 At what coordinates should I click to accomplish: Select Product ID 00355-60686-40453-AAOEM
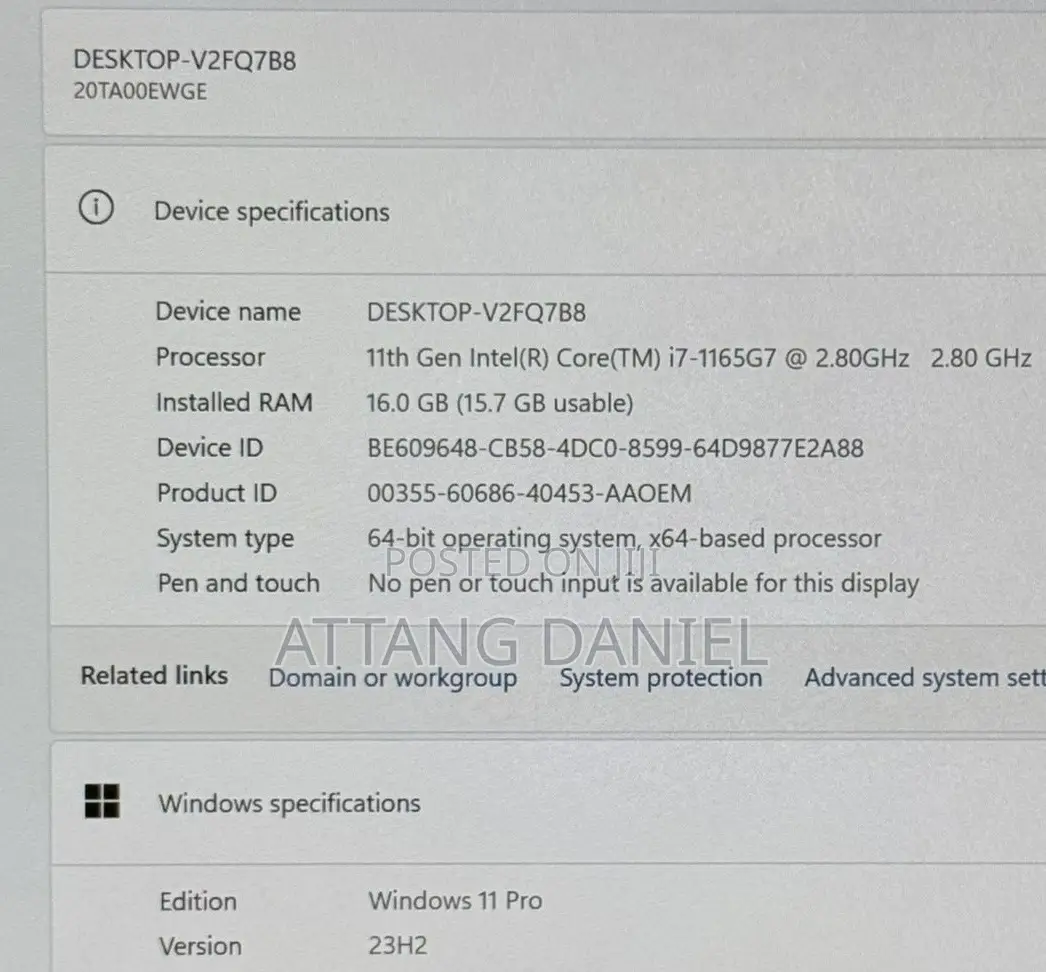tap(530, 494)
